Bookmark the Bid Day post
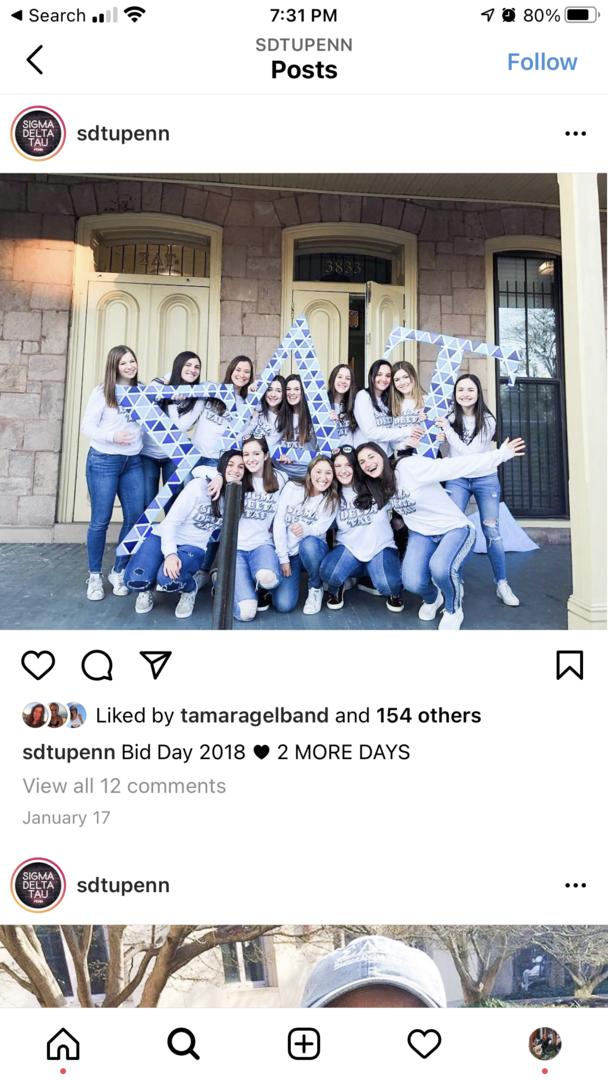 point(569,665)
